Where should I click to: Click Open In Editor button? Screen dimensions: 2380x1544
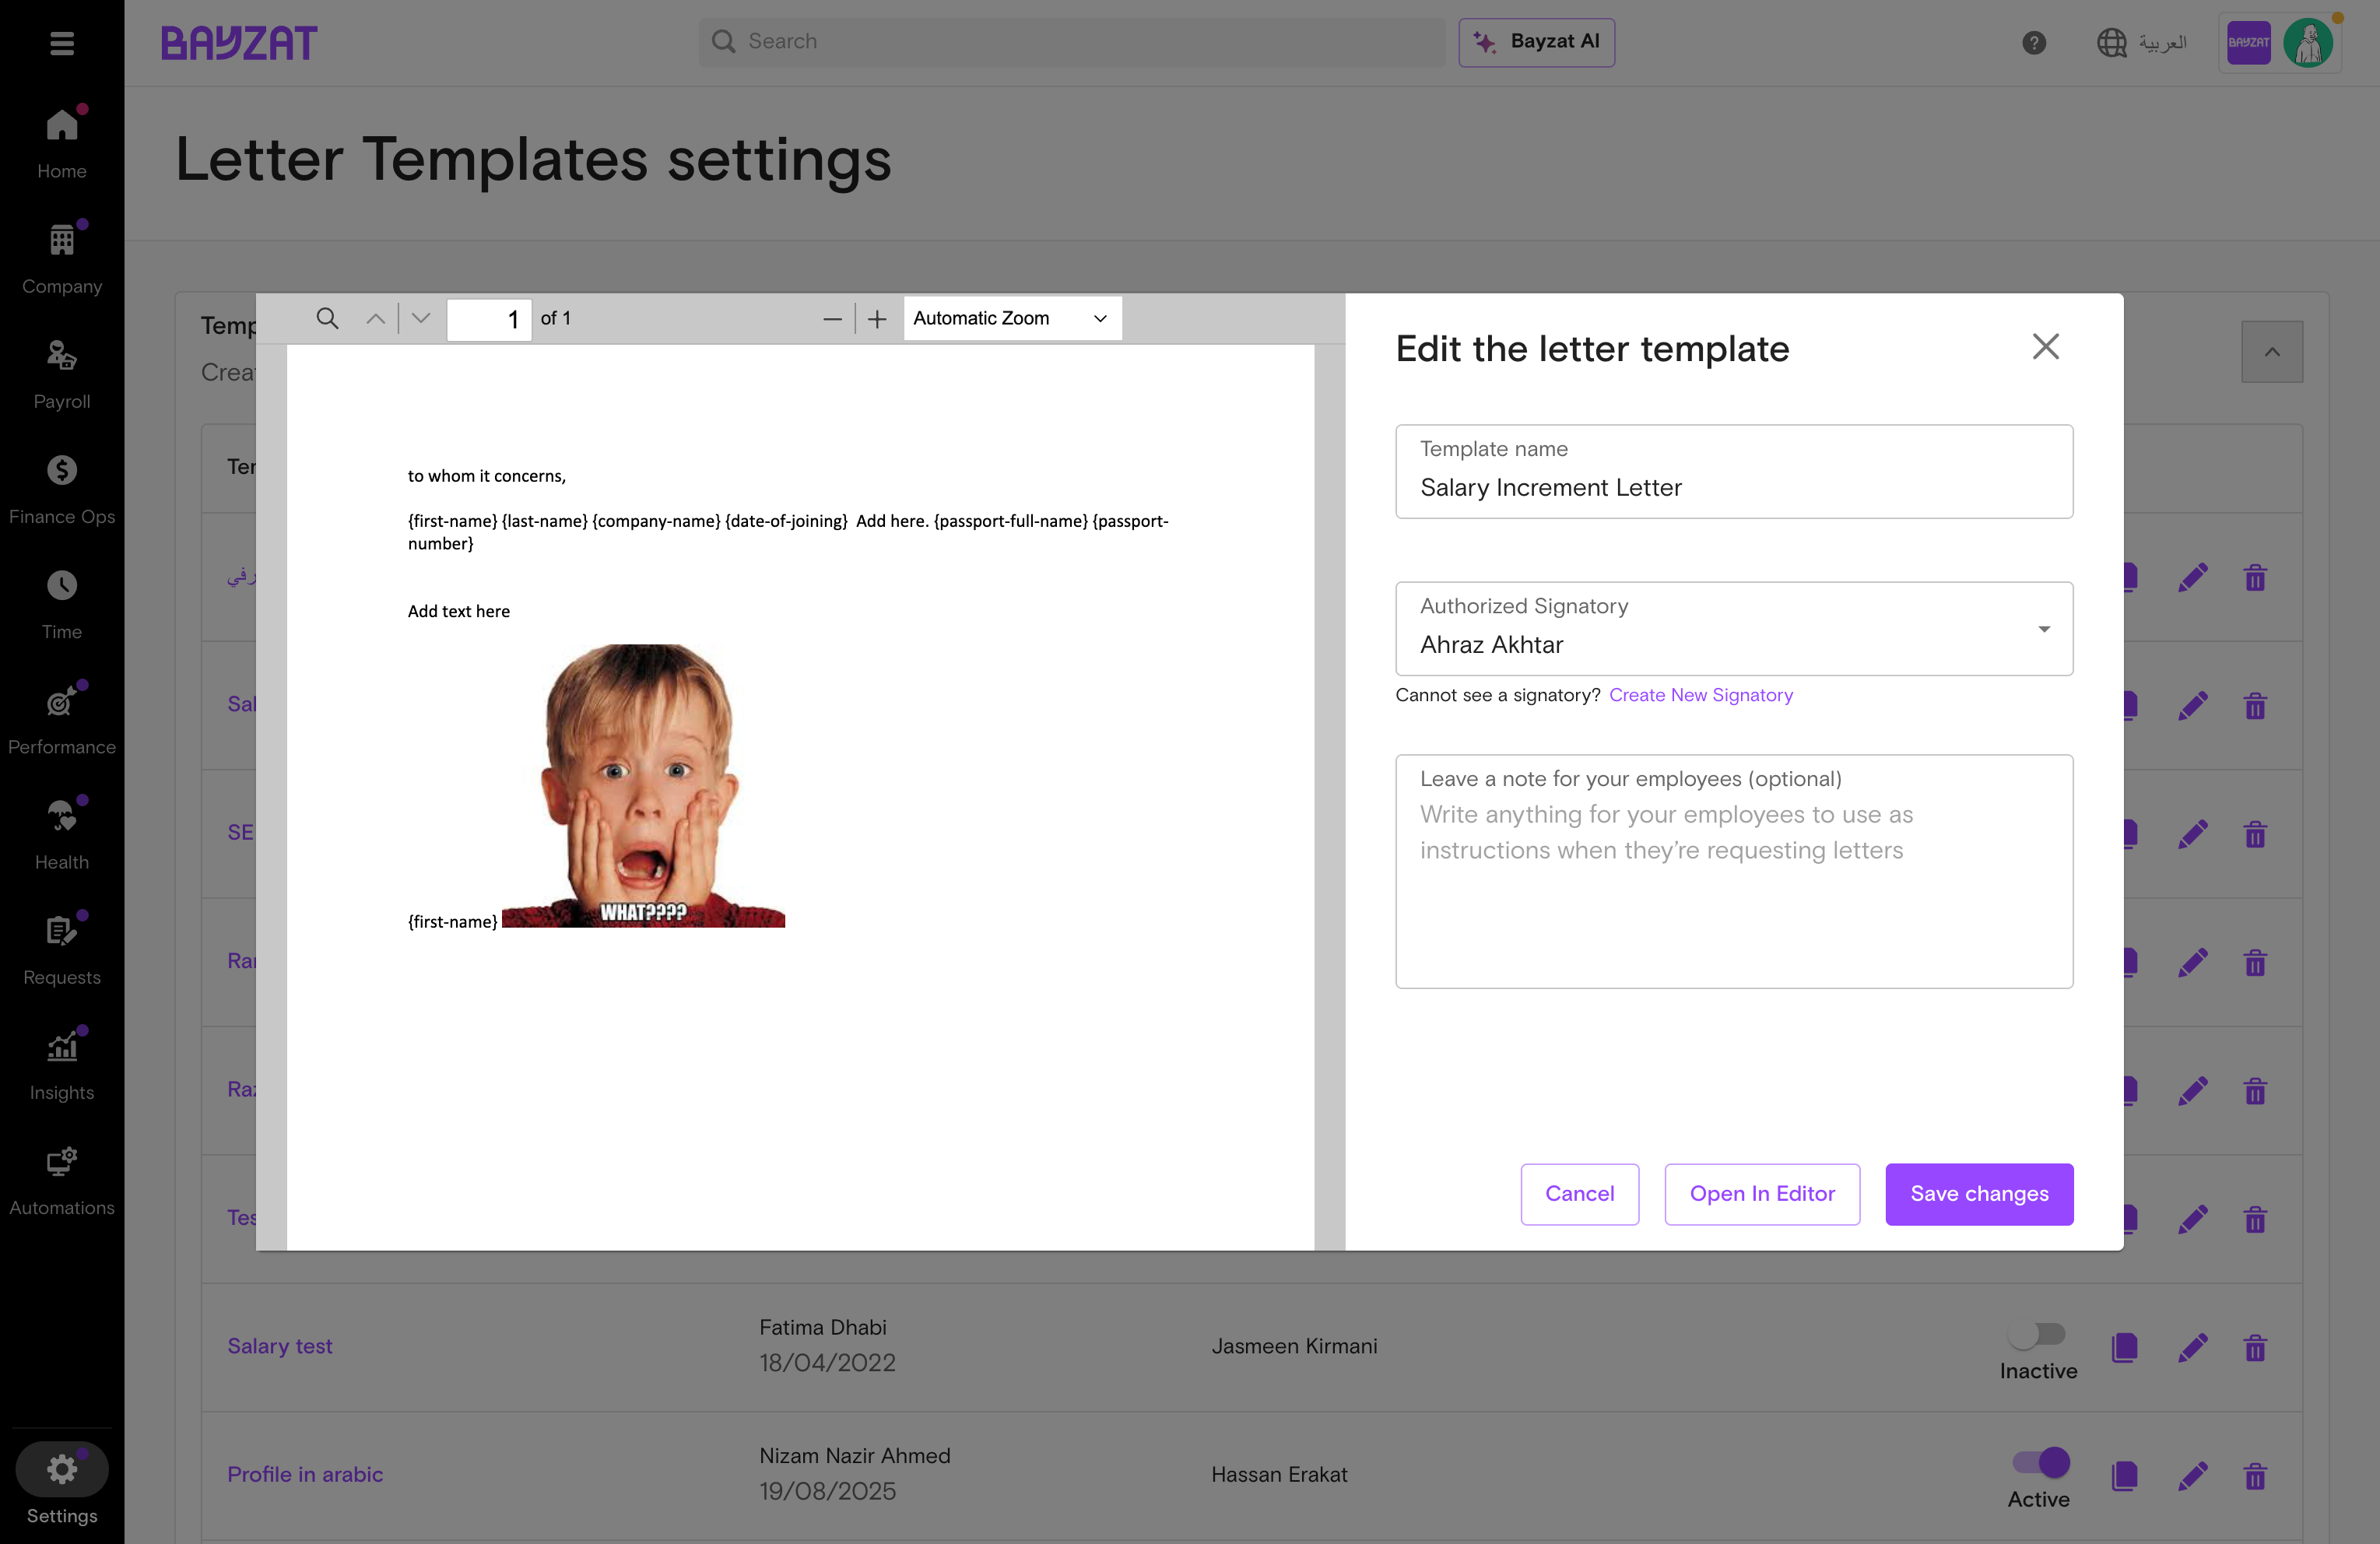pos(1762,1193)
